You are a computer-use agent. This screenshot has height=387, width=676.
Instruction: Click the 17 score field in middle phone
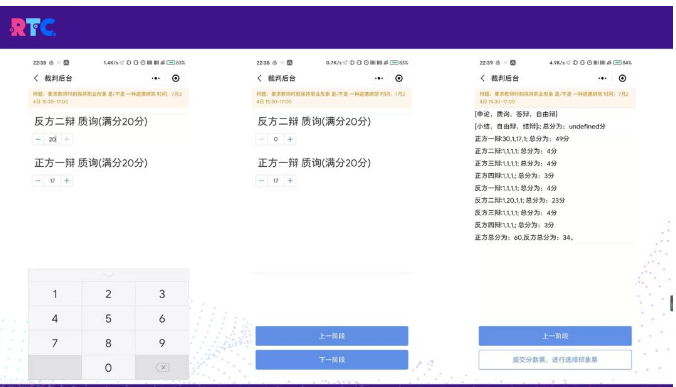coord(275,181)
